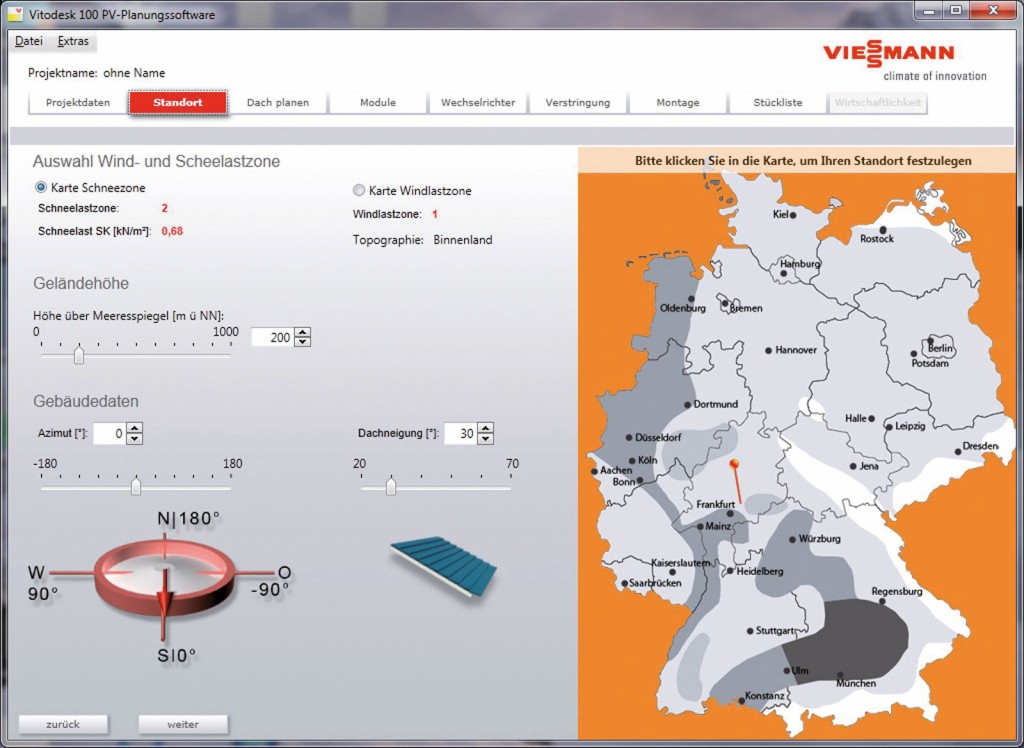The image size is (1024, 748).
Task: Click the Dachneigung value input field
Action: pos(459,433)
